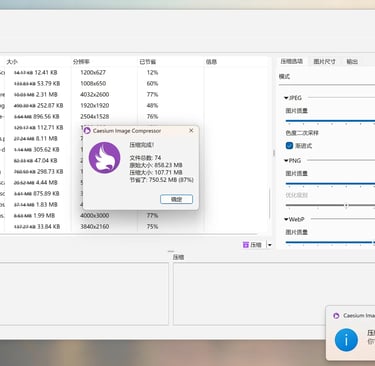Click the 3840x2160 resolution cell

click(x=95, y=227)
